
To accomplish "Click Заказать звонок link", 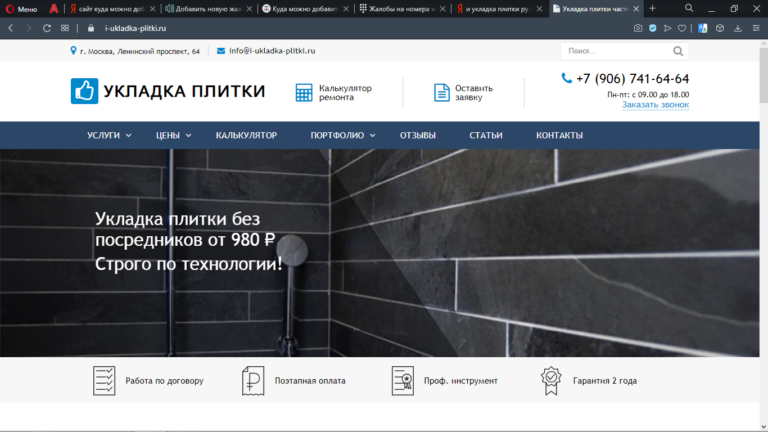I will (655, 105).
